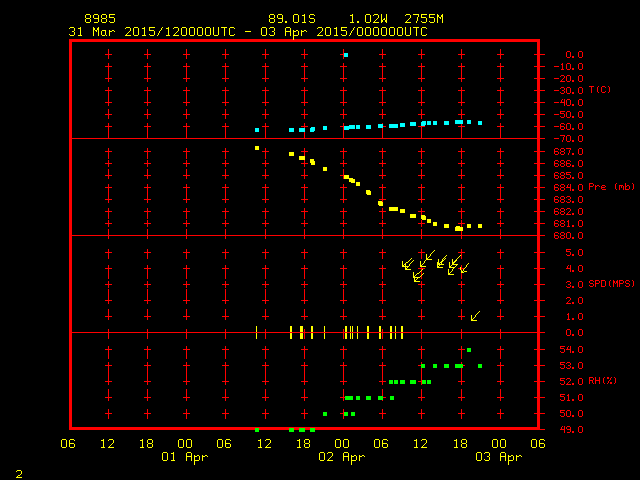Click the start date 31 Mar 2015/120000UTC
The width and height of the screenshot is (640, 480).
point(152,32)
